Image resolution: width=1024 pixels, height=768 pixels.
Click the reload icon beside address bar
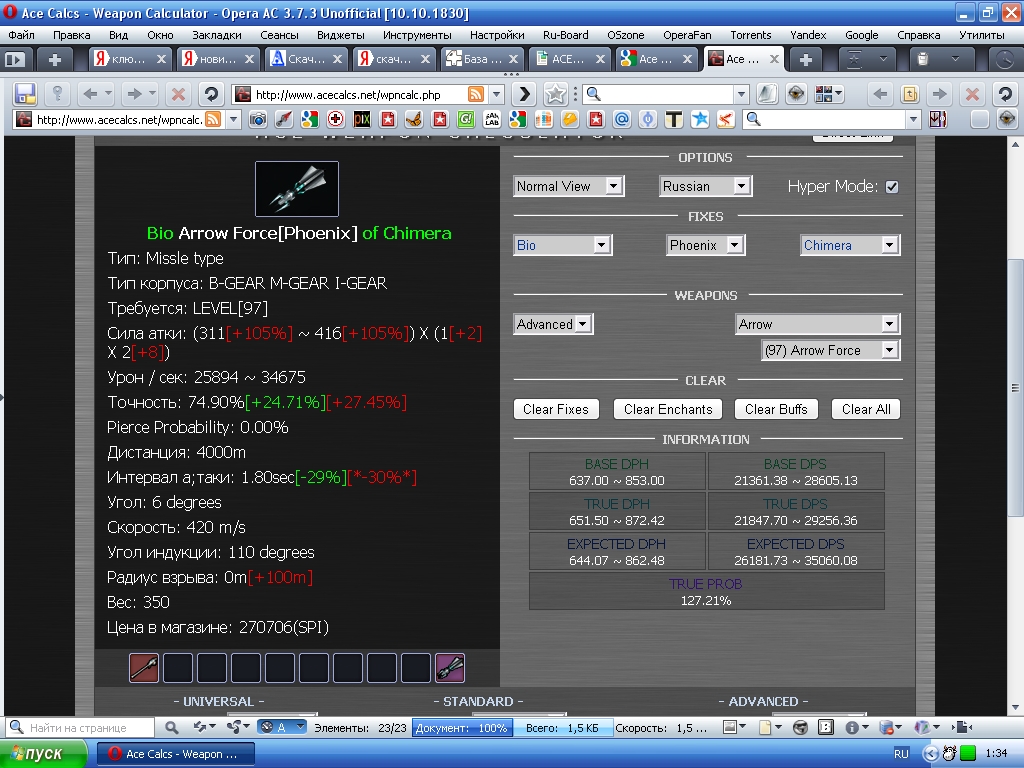coord(210,94)
